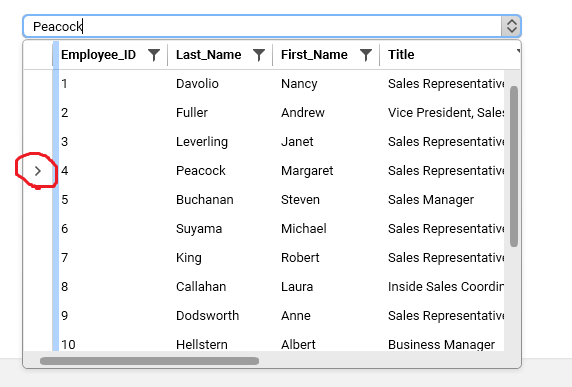The height and width of the screenshot is (387, 572).
Task: Select the Peacock cell in the grid
Action: tap(201, 171)
